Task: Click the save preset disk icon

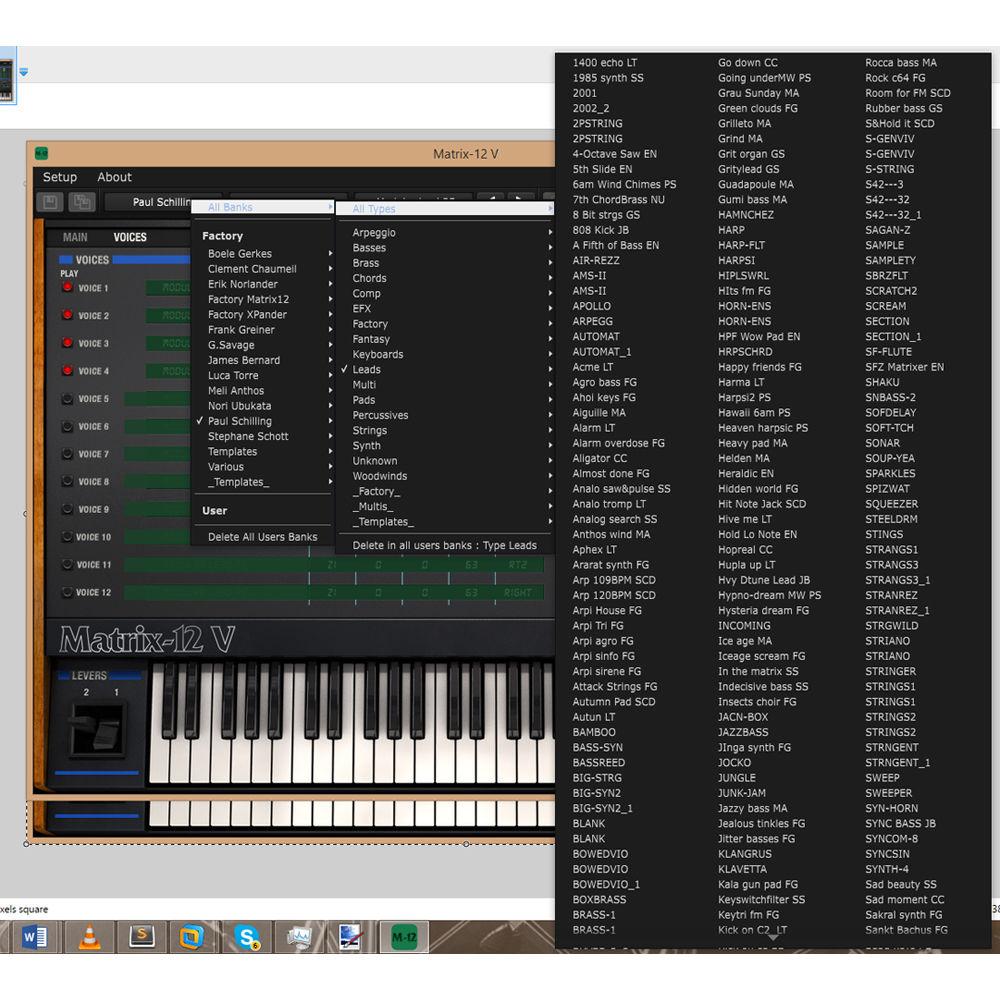Action: tap(48, 201)
